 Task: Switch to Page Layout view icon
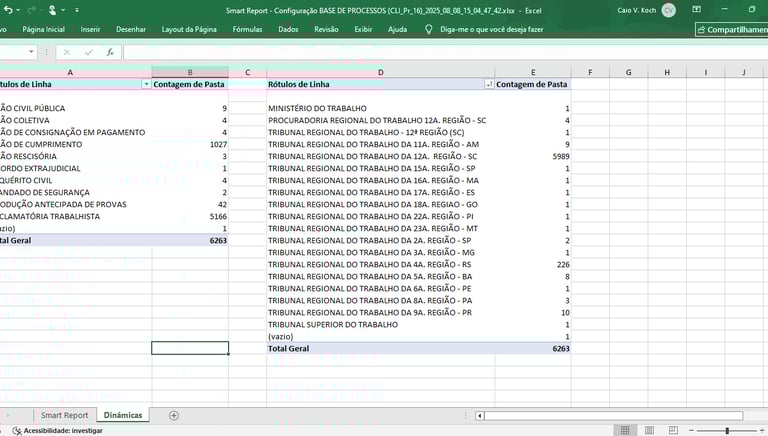point(650,430)
